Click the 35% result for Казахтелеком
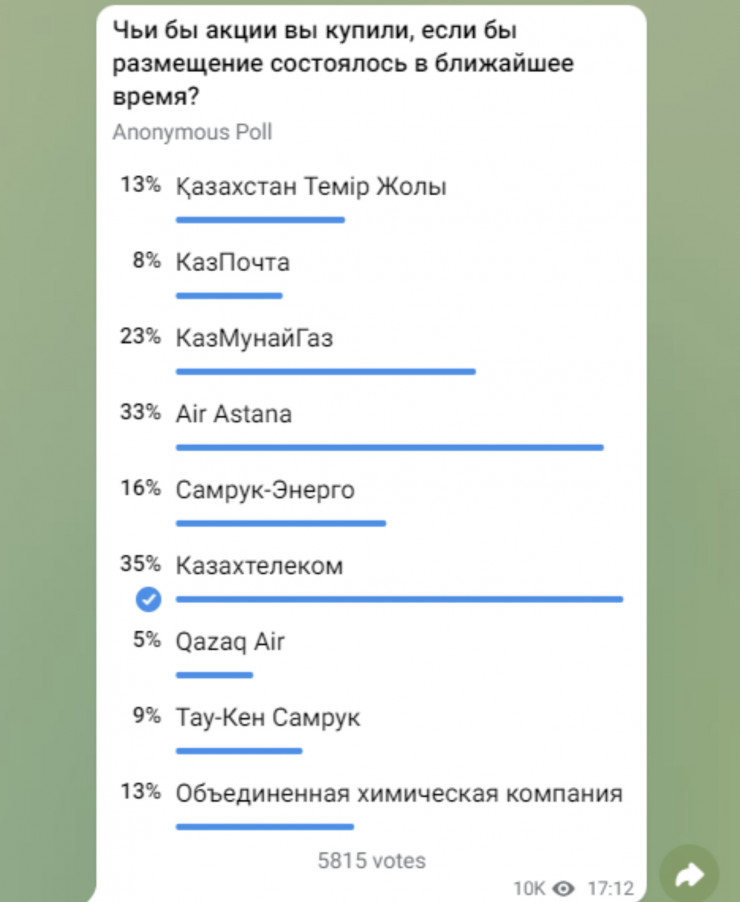 pos(140,564)
